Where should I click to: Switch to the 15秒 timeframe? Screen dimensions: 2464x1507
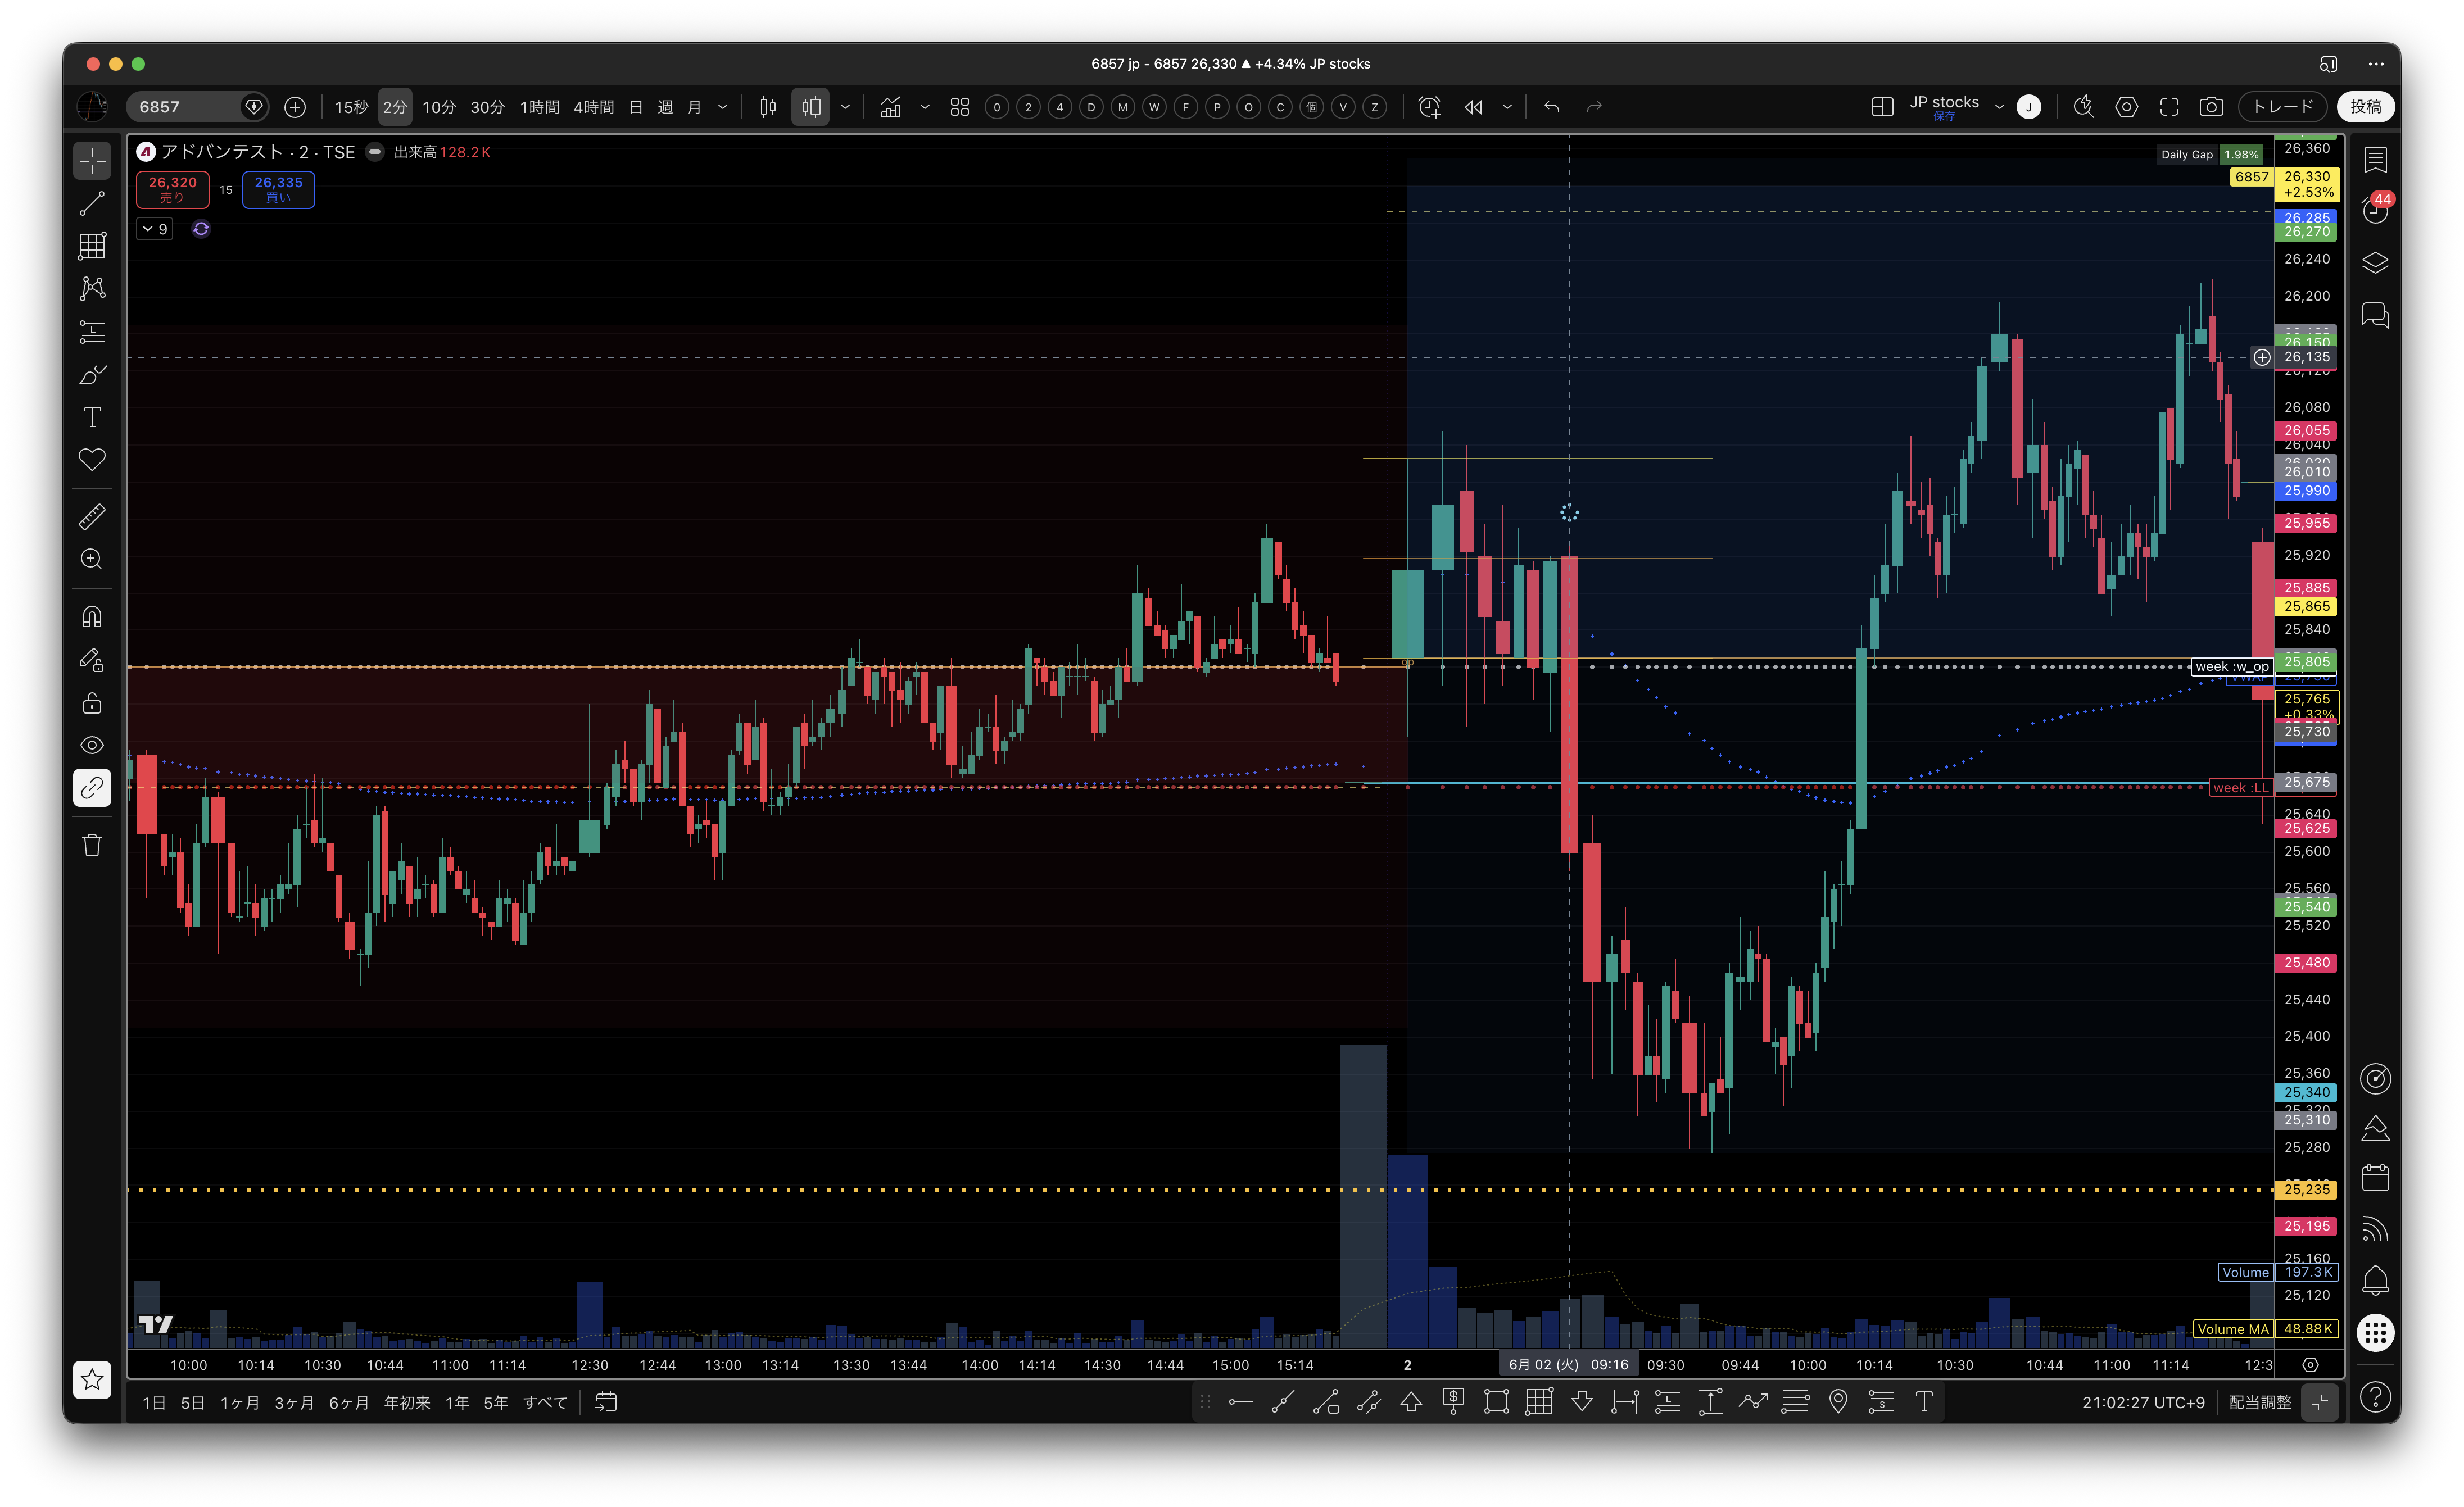pyautogui.click(x=351, y=107)
